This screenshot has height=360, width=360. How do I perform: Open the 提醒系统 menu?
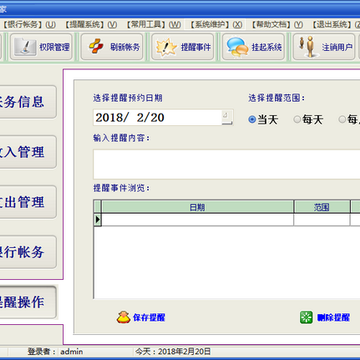[x=90, y=25]
